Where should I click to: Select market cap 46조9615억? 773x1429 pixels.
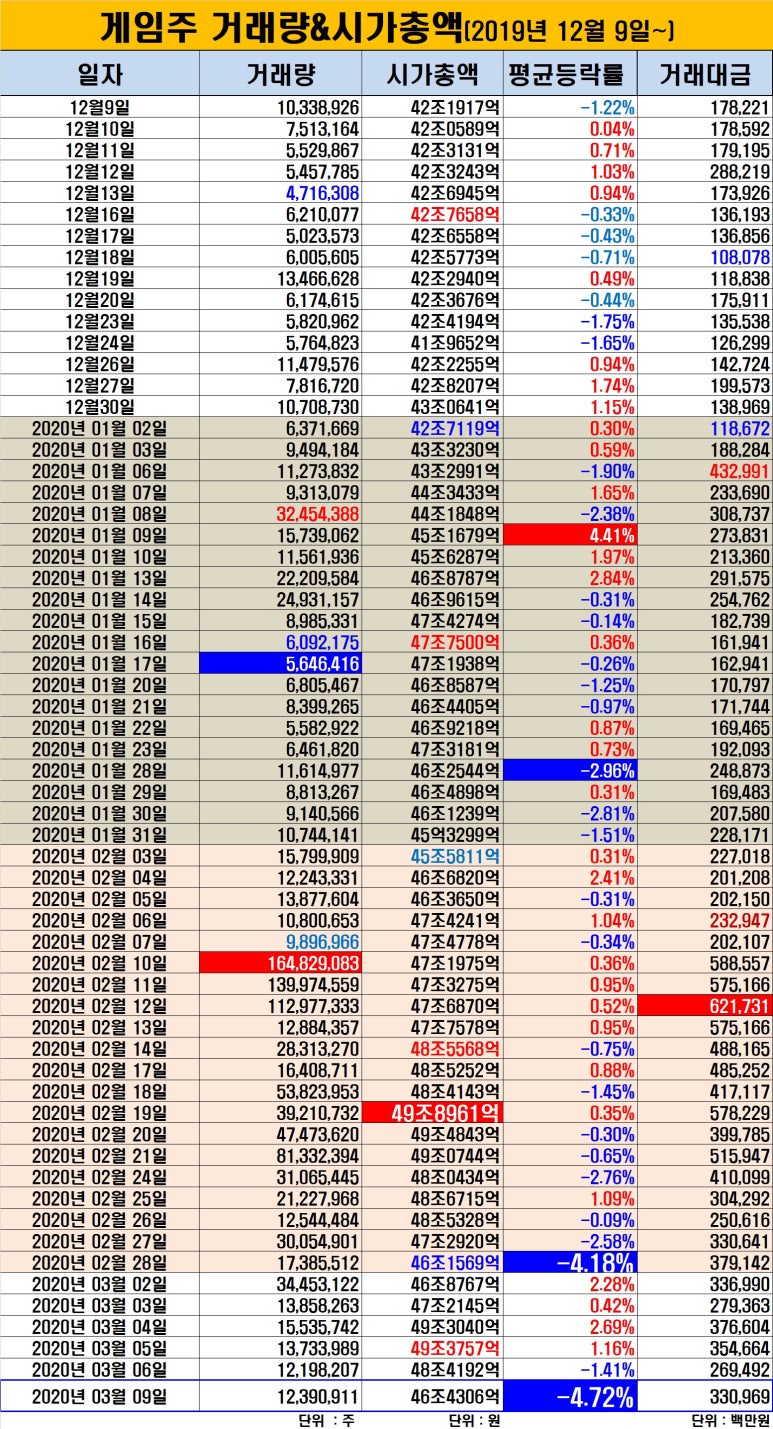(x=455, y=598)
